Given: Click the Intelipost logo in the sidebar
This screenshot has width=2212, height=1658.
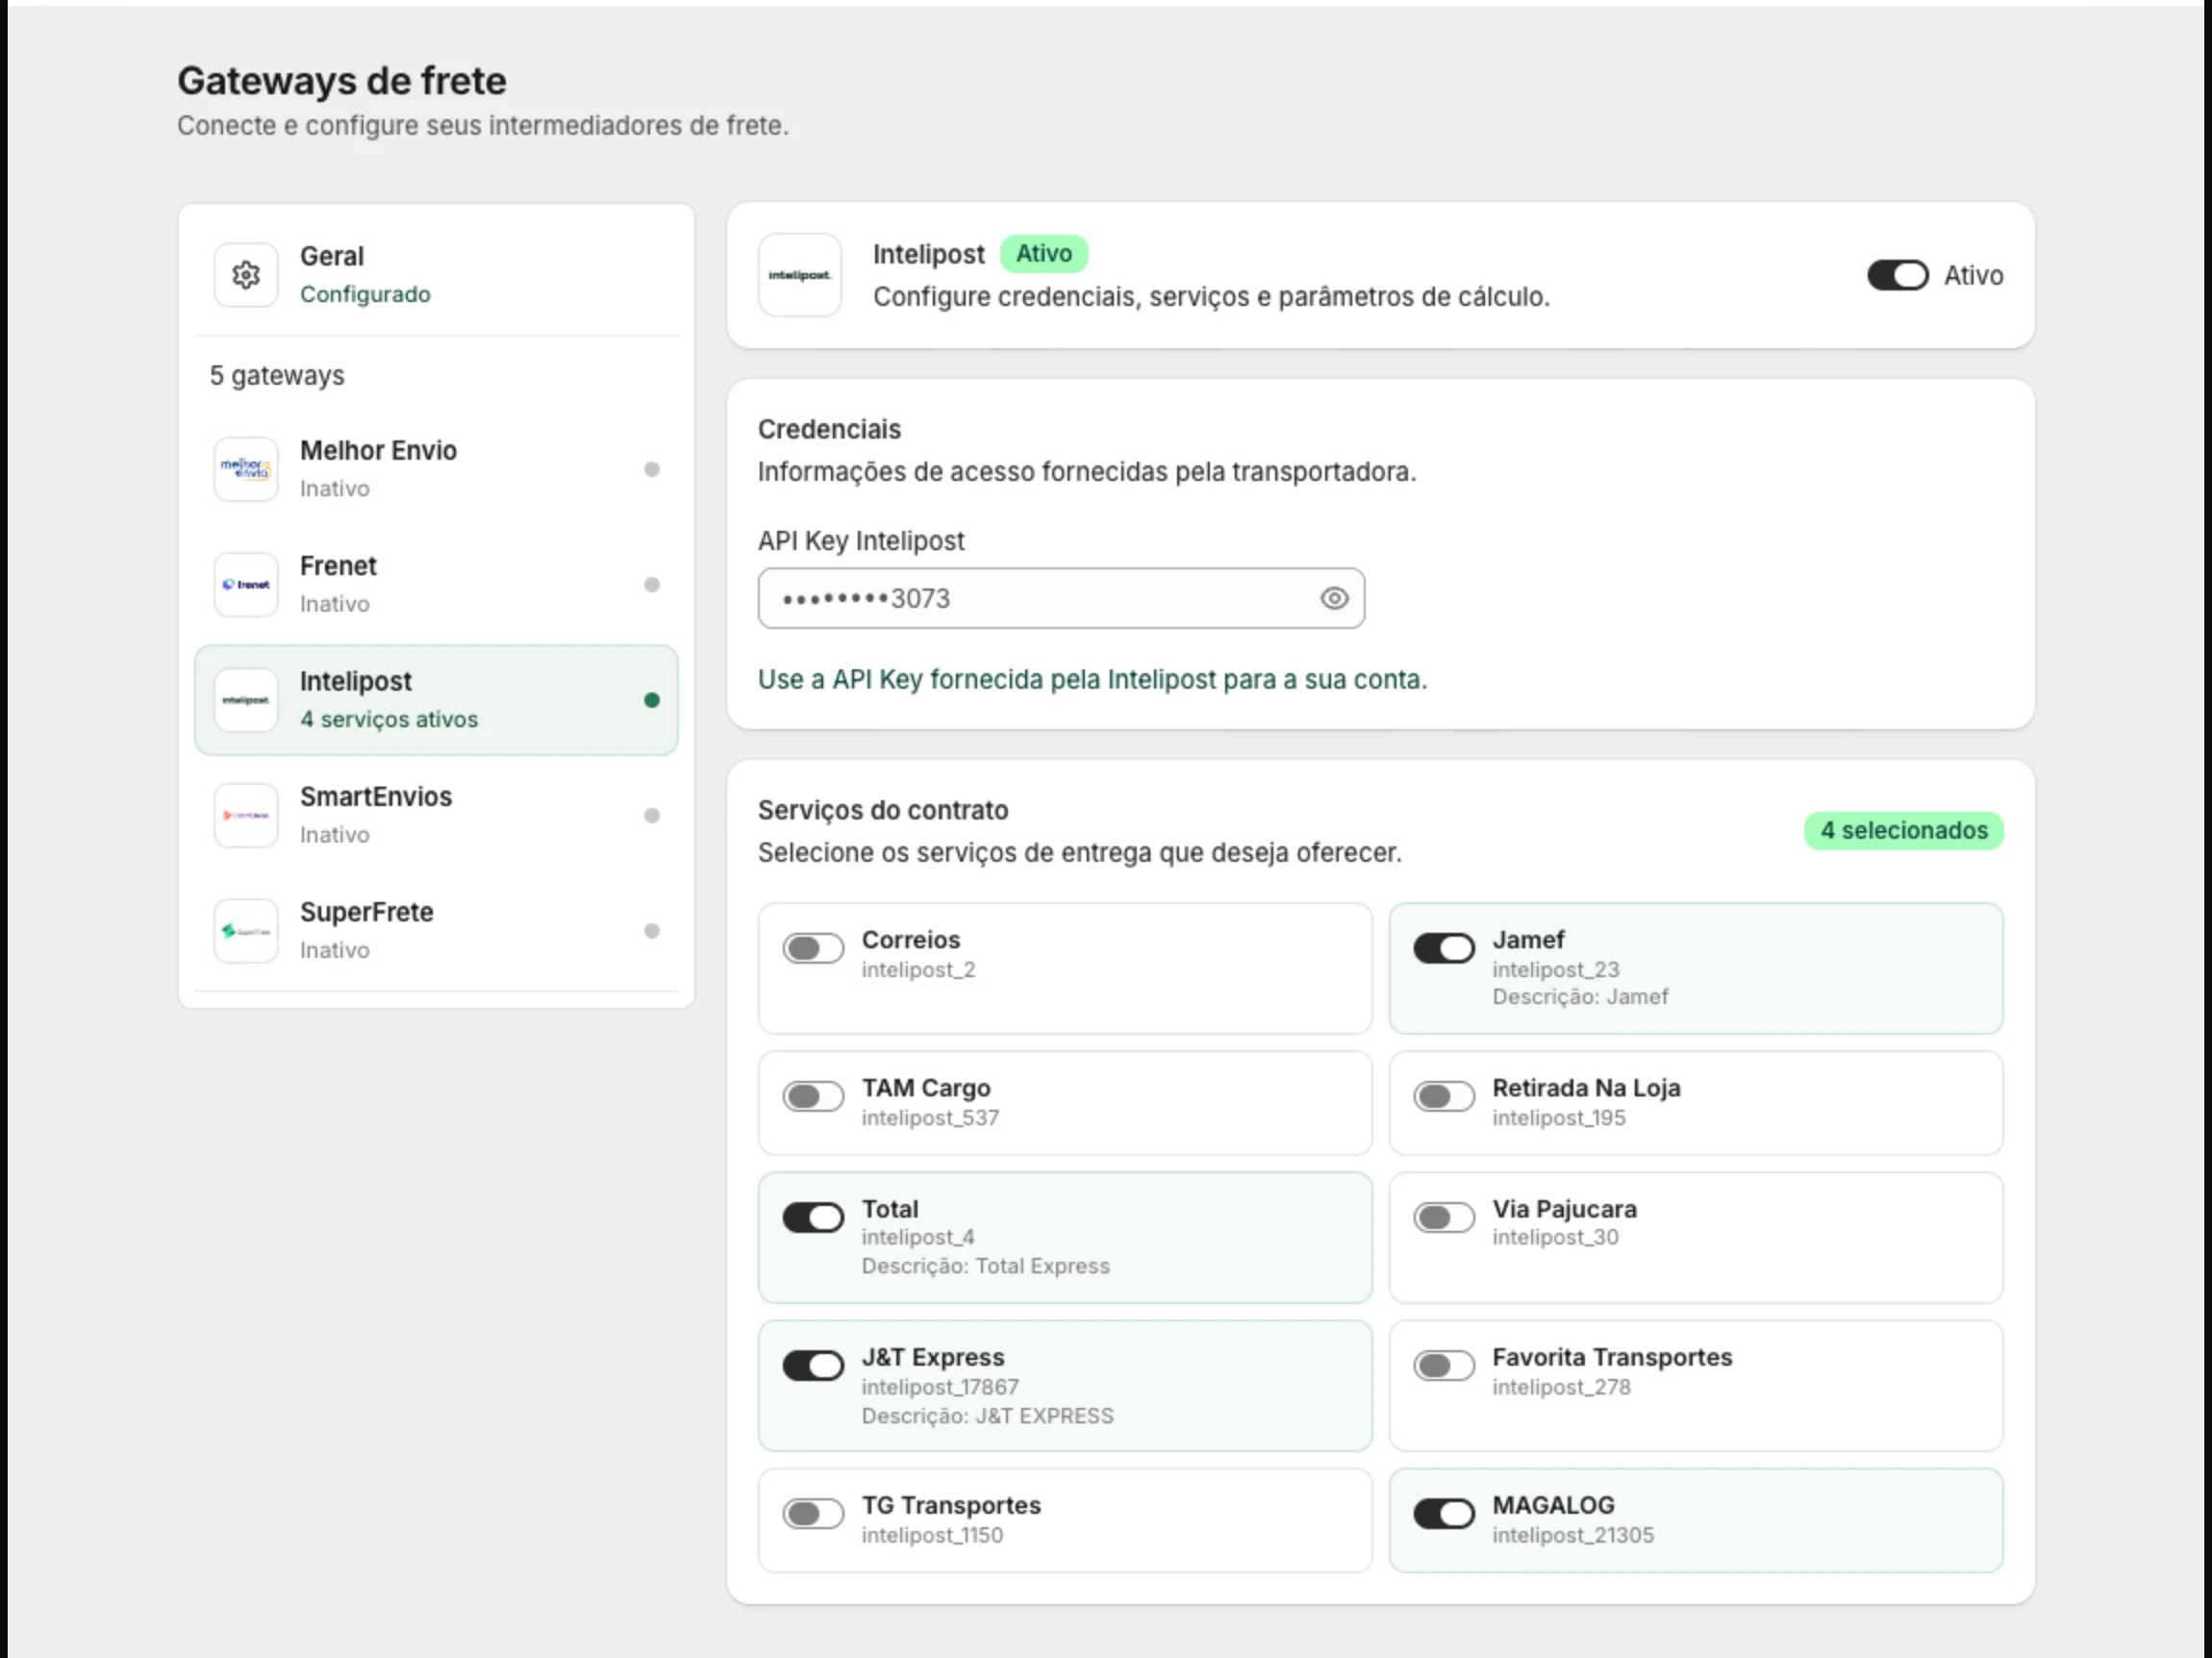Looking at the screenshot, I should (246, 700).
